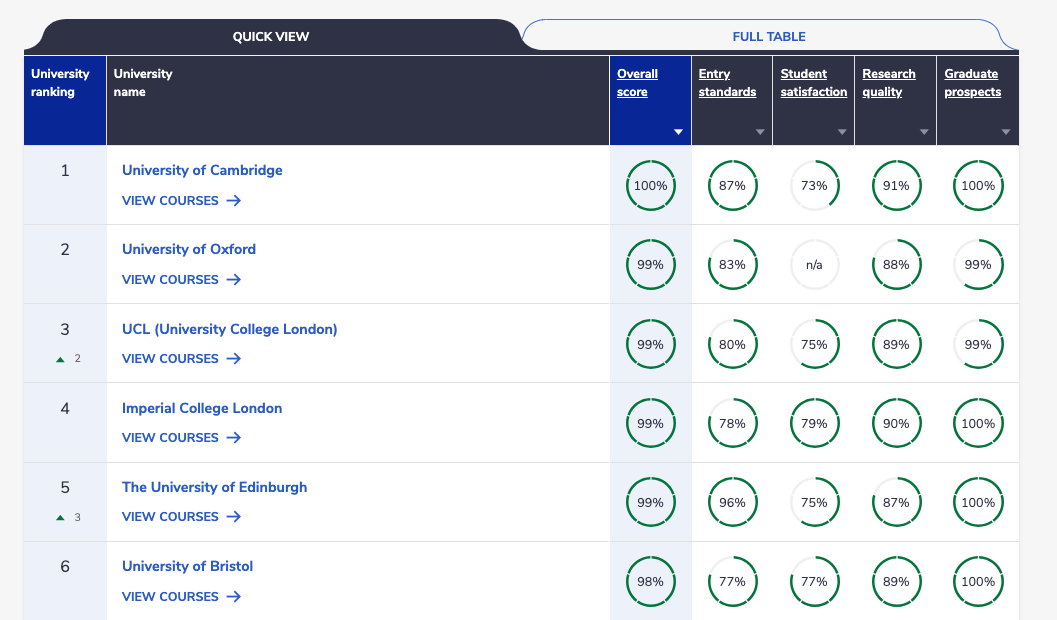Open the Overall score sort dropdown
Viewport: 1057px width, 620px height.
677,130
